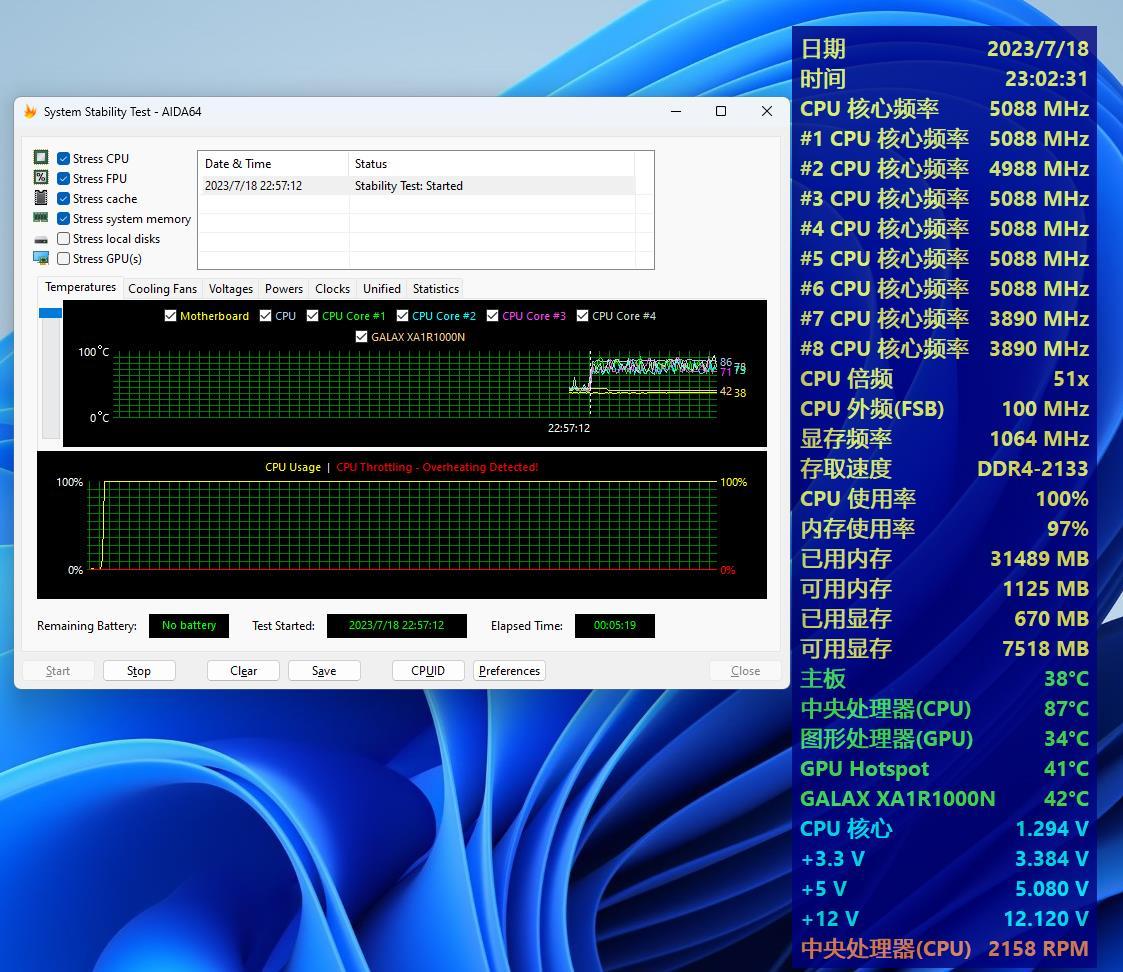Open the Unified tab
This screenshot has height=972, width=1123.
[382, 289]
